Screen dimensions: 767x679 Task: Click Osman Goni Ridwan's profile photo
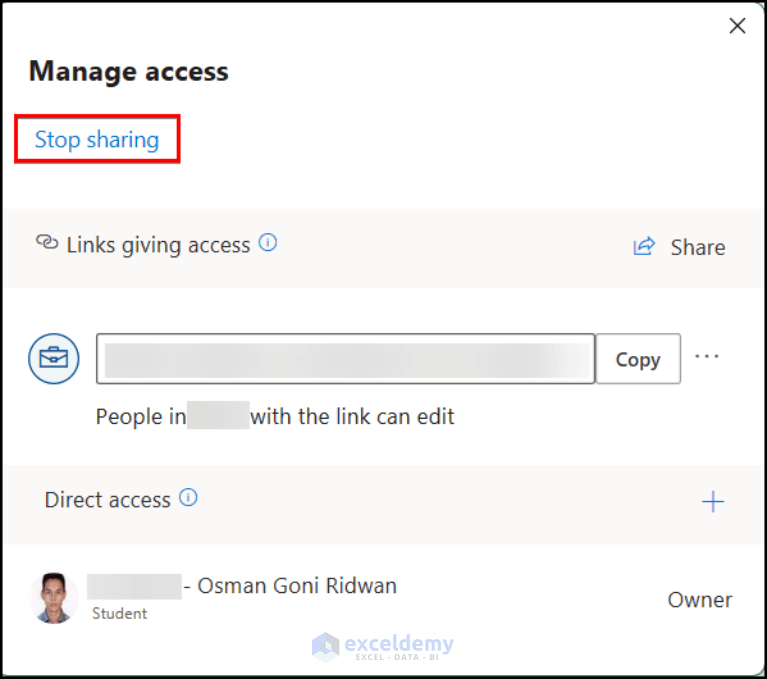53,598
